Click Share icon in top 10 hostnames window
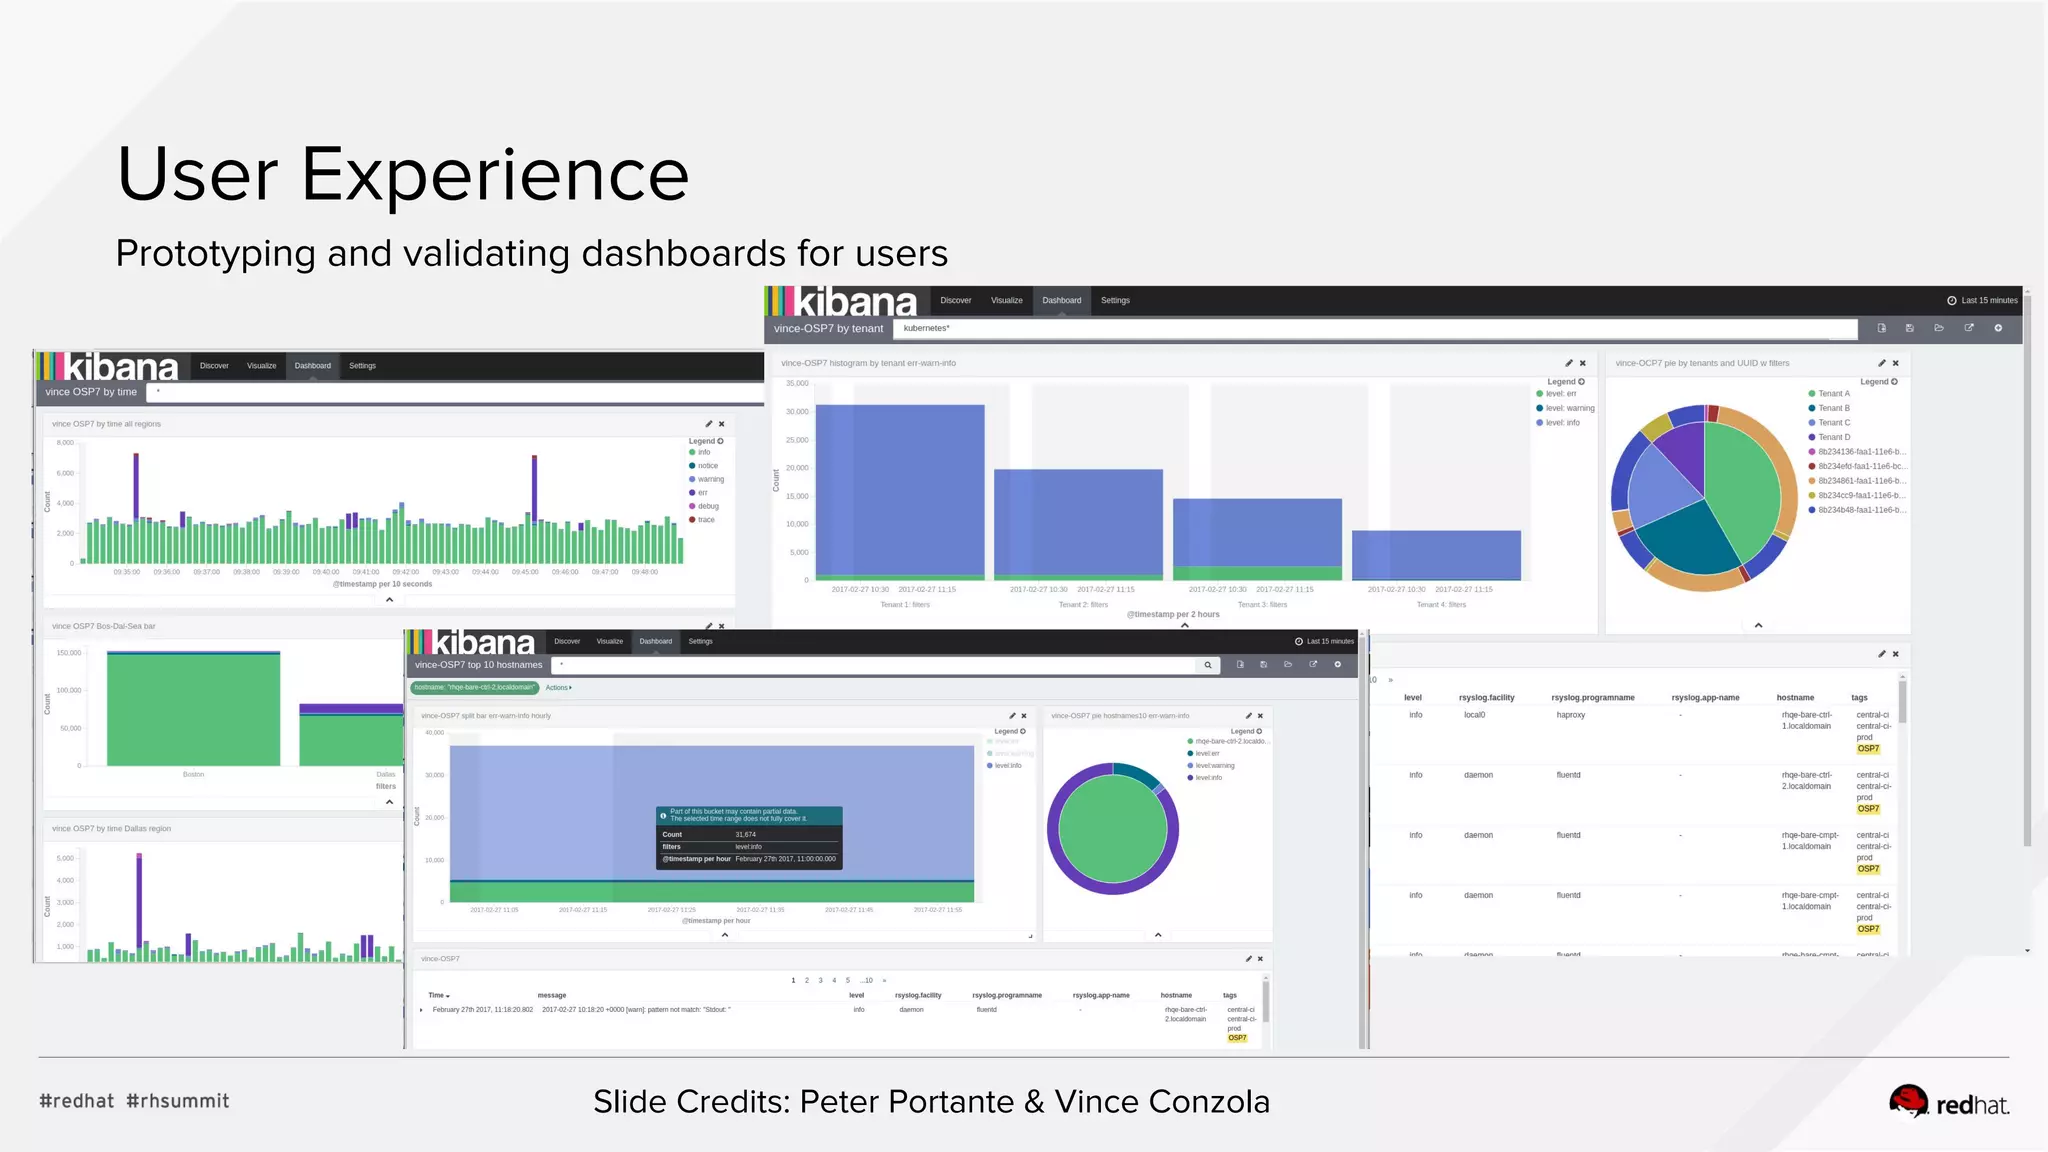2048x1152 pixels. pos(1313,665)
